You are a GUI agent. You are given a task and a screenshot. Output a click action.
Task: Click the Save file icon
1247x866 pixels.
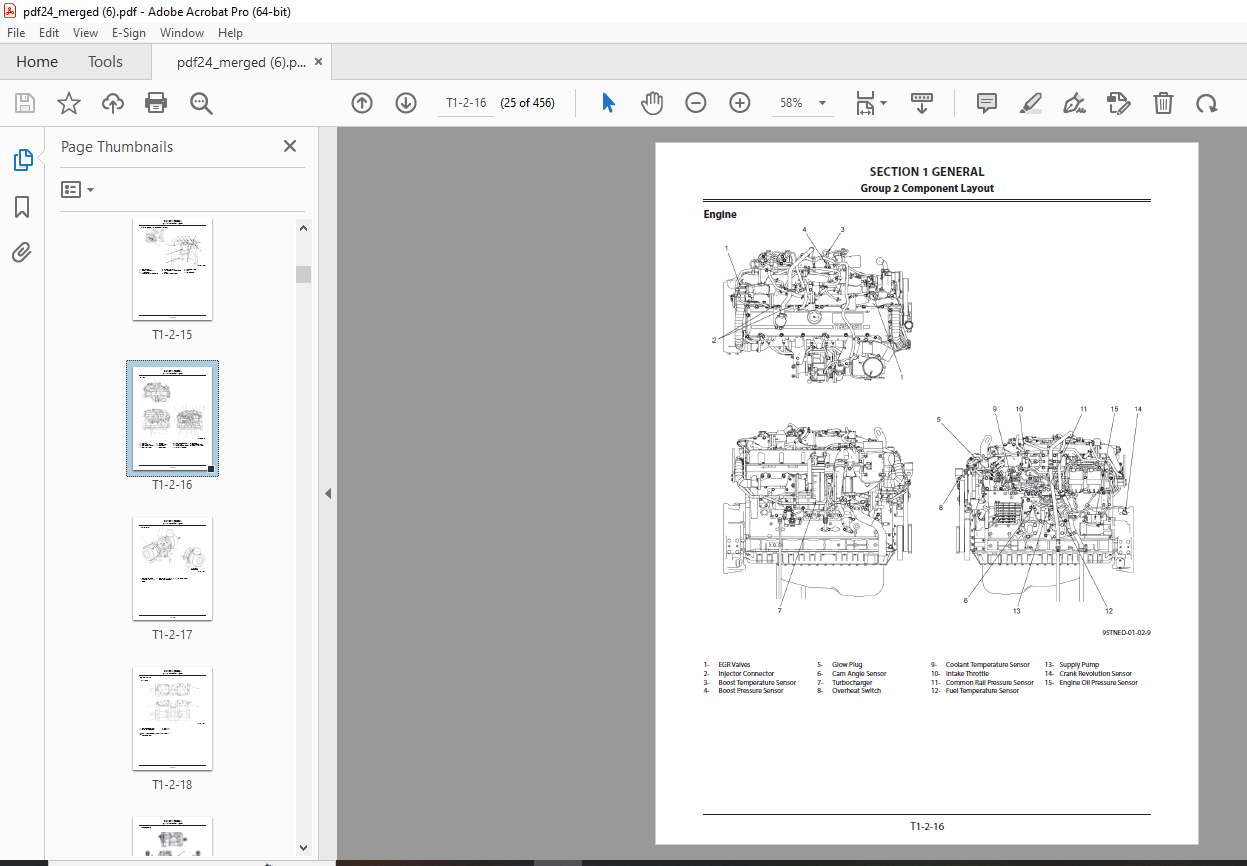point(25,103)
